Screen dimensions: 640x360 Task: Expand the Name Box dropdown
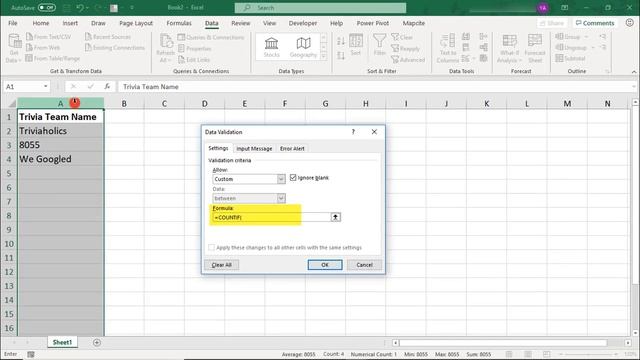click(45, 87)
